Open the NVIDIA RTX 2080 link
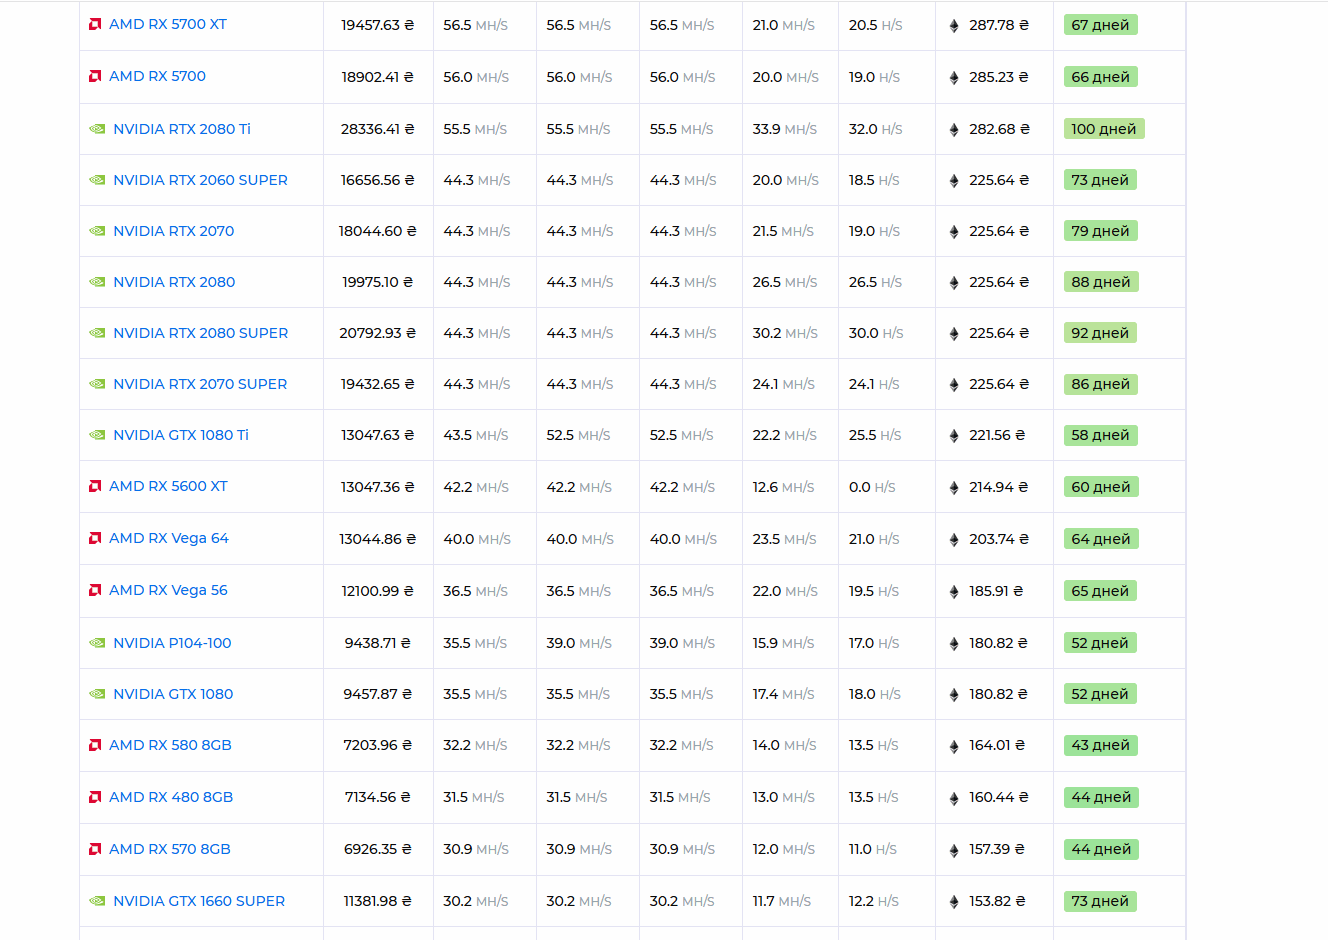Image resolution: width=1328 pixels, height=940 pixels. click(174, 282)
